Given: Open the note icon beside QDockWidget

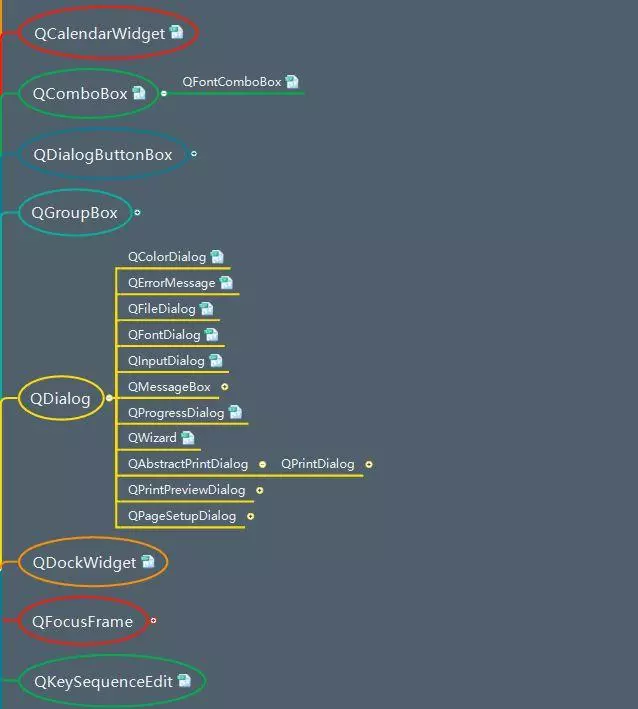Looking at the screenshot, I should coord(148,561).
